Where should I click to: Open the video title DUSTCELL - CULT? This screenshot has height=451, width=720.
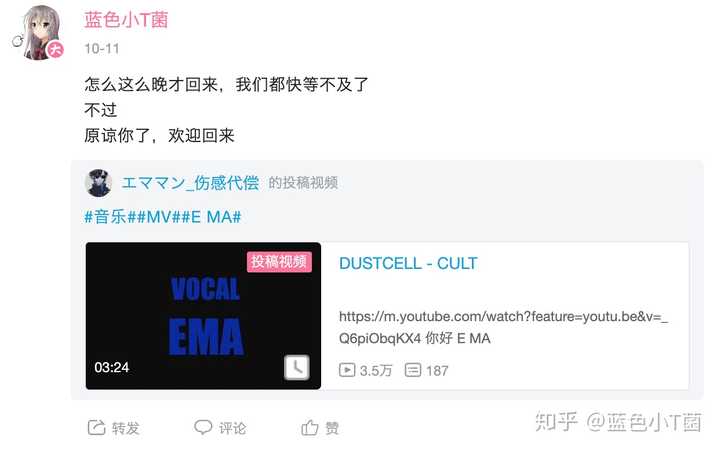[408, 263]
